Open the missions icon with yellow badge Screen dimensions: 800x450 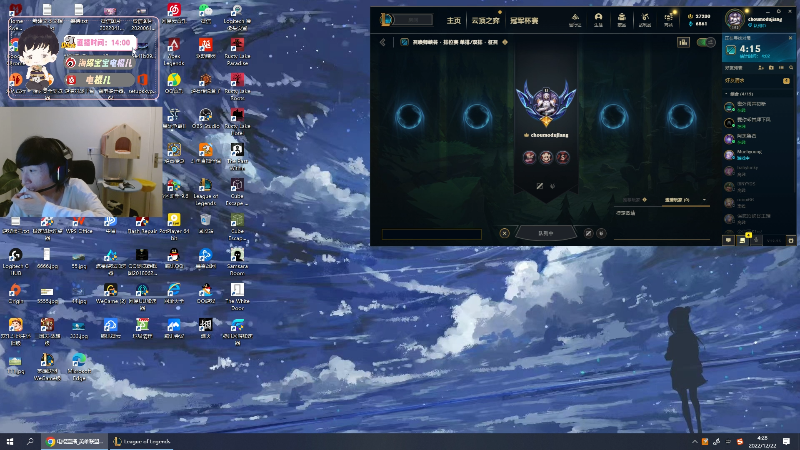point(743,239)
